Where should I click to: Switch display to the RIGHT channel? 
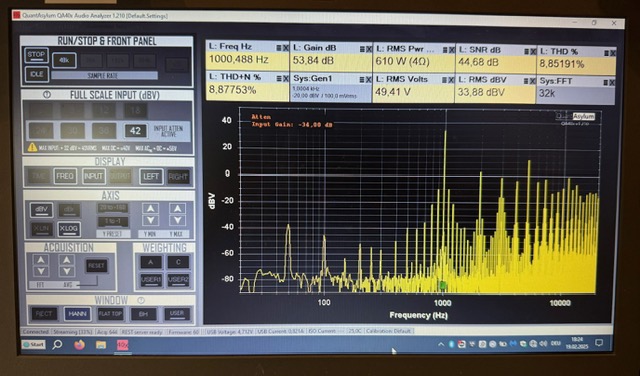point(178,177)
